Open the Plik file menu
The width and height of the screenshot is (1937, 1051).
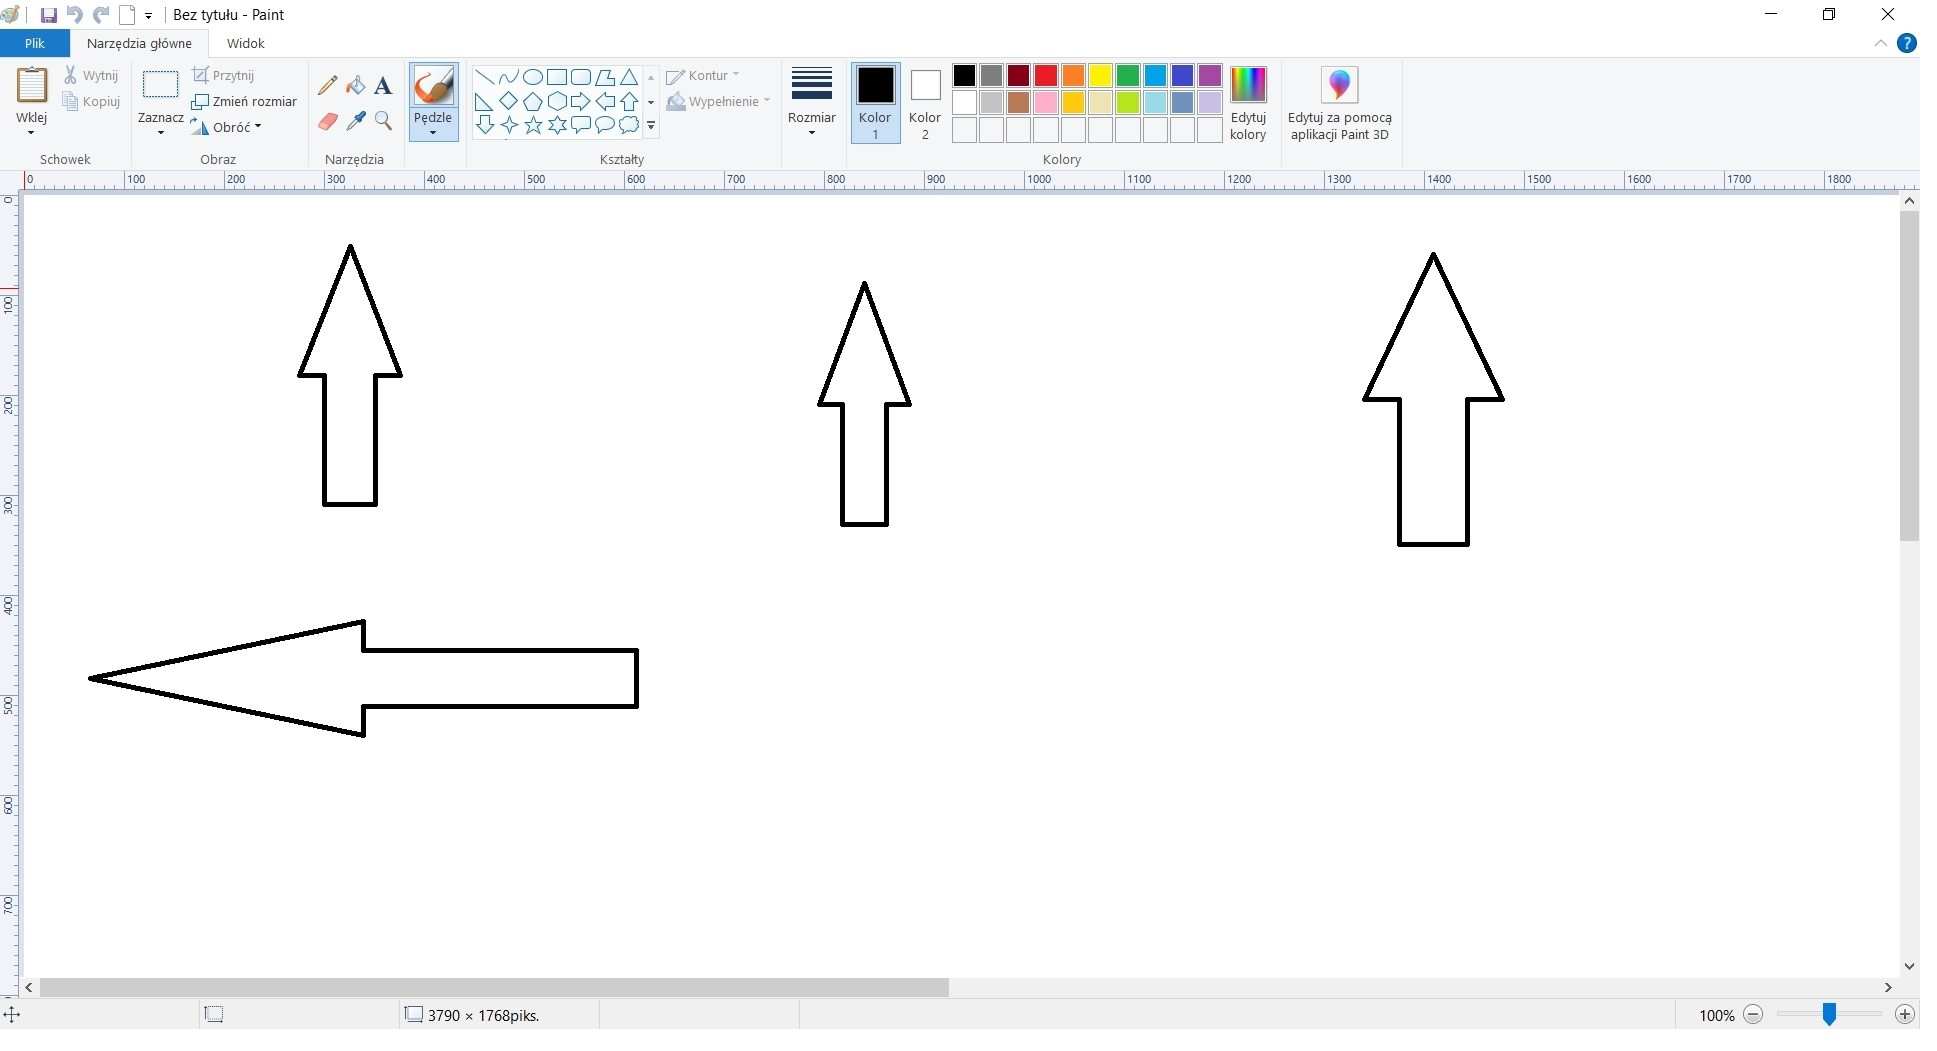[35, 43]
